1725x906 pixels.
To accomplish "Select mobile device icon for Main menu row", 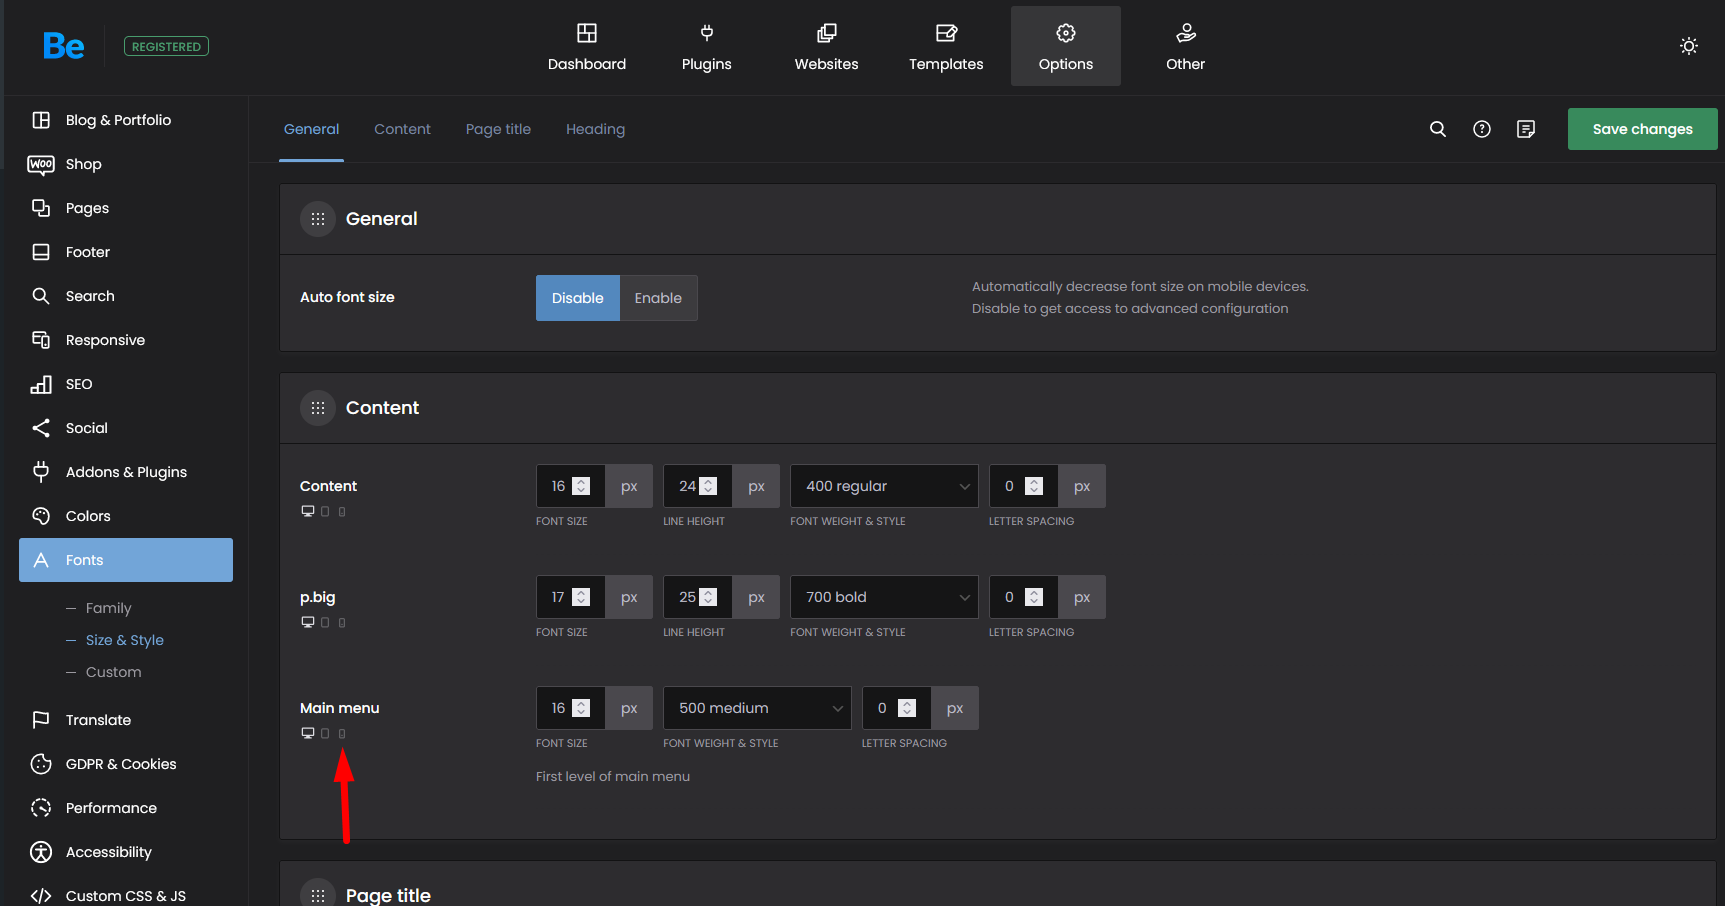I will tap(342, 733).
